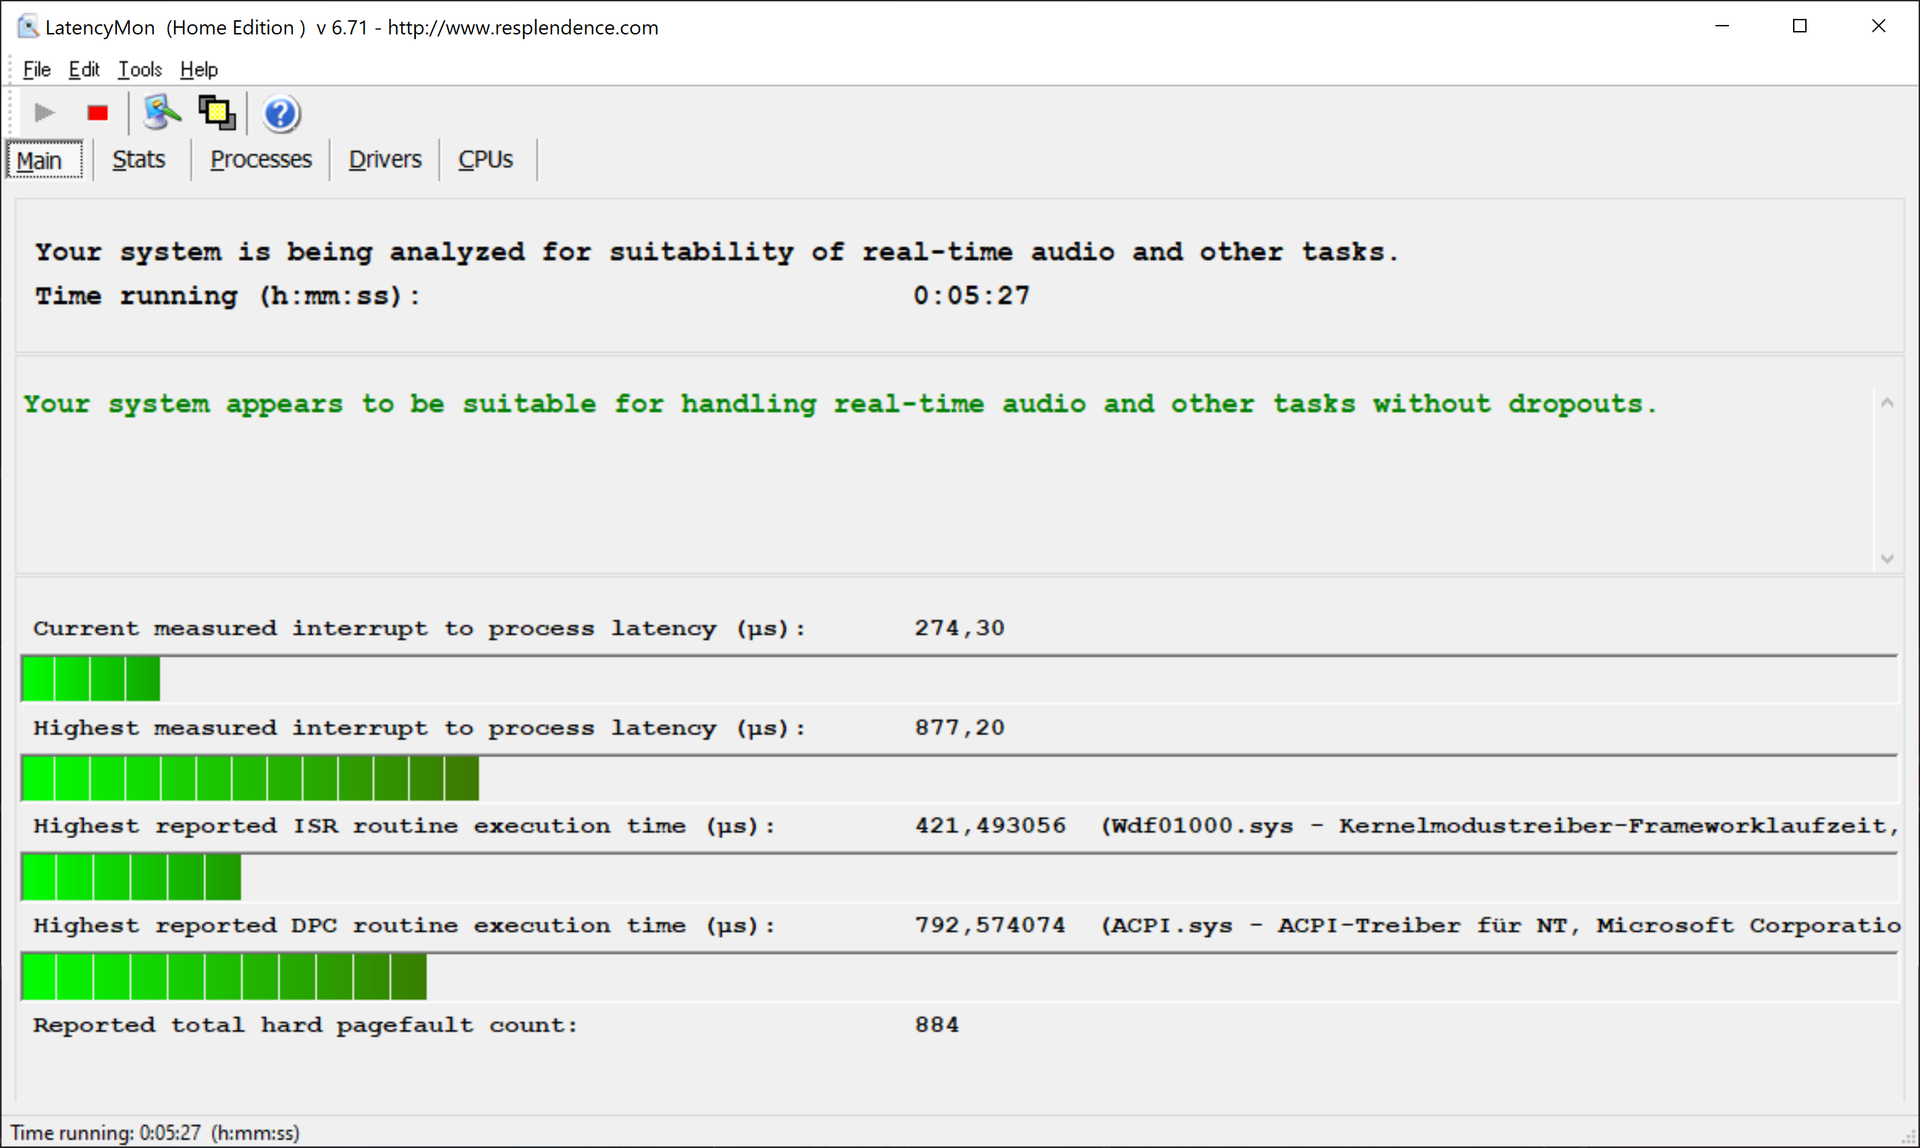Image resolution: width=1920 pixels, height=1148 pixels.
Task: Open the options icon with magnifier
Action: [x=161, y=113]
